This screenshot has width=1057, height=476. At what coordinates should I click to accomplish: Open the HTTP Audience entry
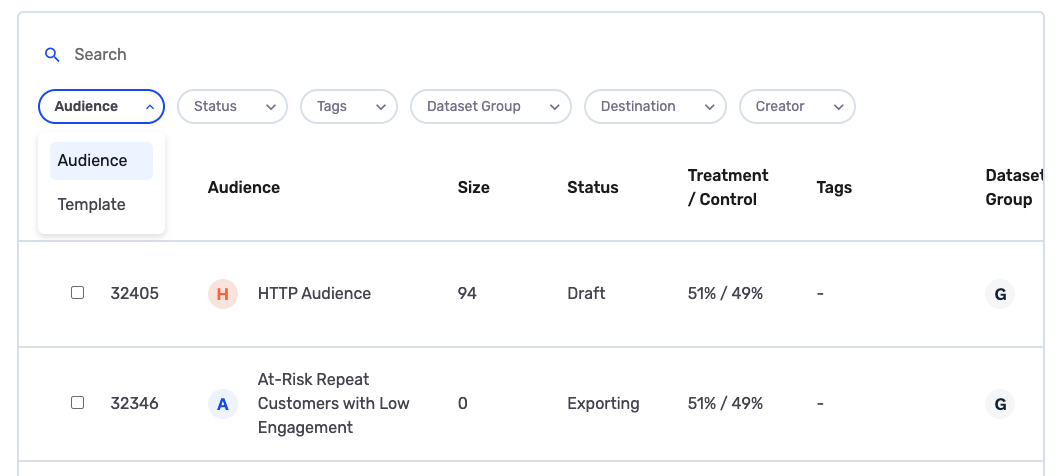click(x=314, y=294)
